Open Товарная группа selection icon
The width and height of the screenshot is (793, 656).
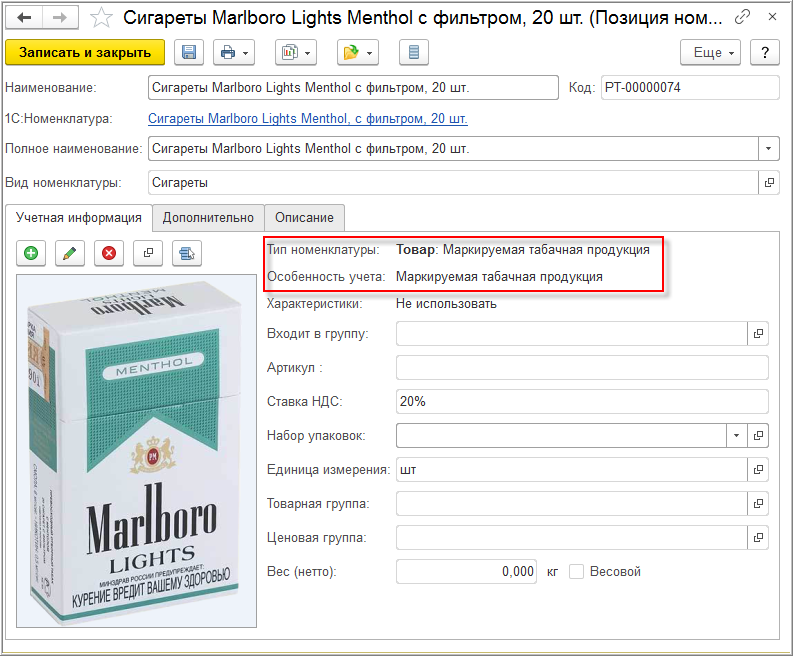click(758, 504)
